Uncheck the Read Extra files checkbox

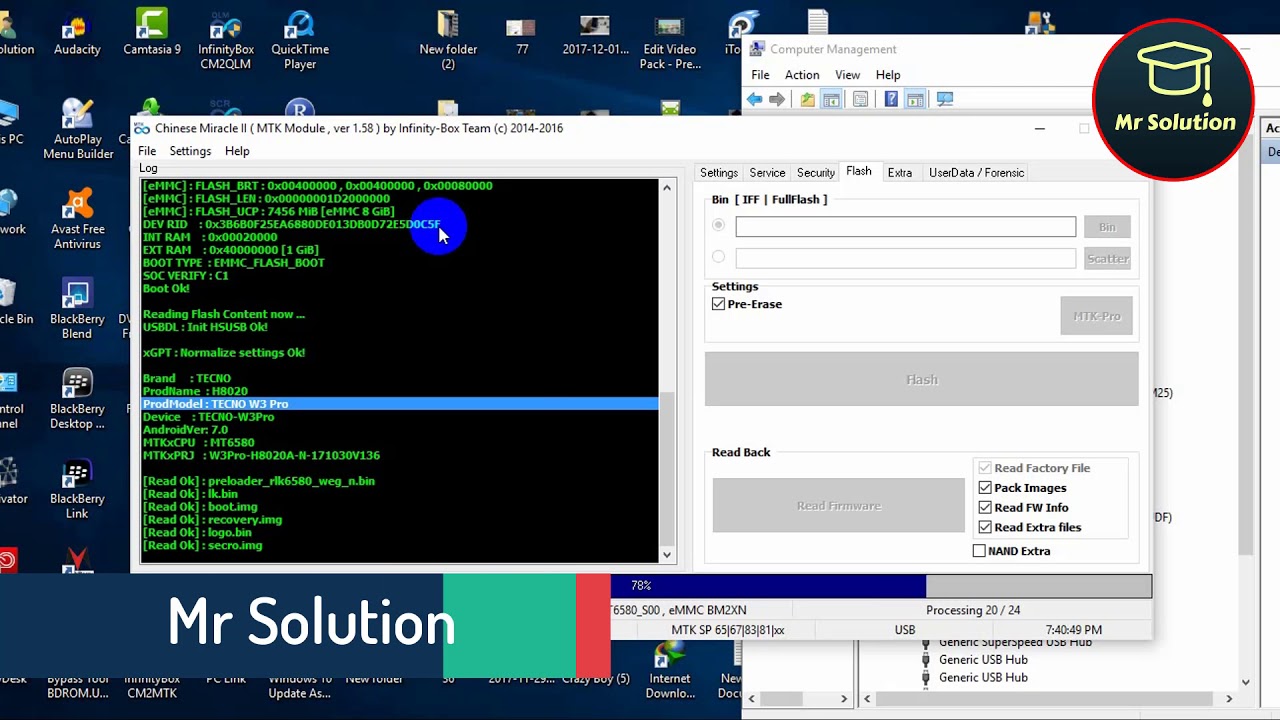click(985, 528)
